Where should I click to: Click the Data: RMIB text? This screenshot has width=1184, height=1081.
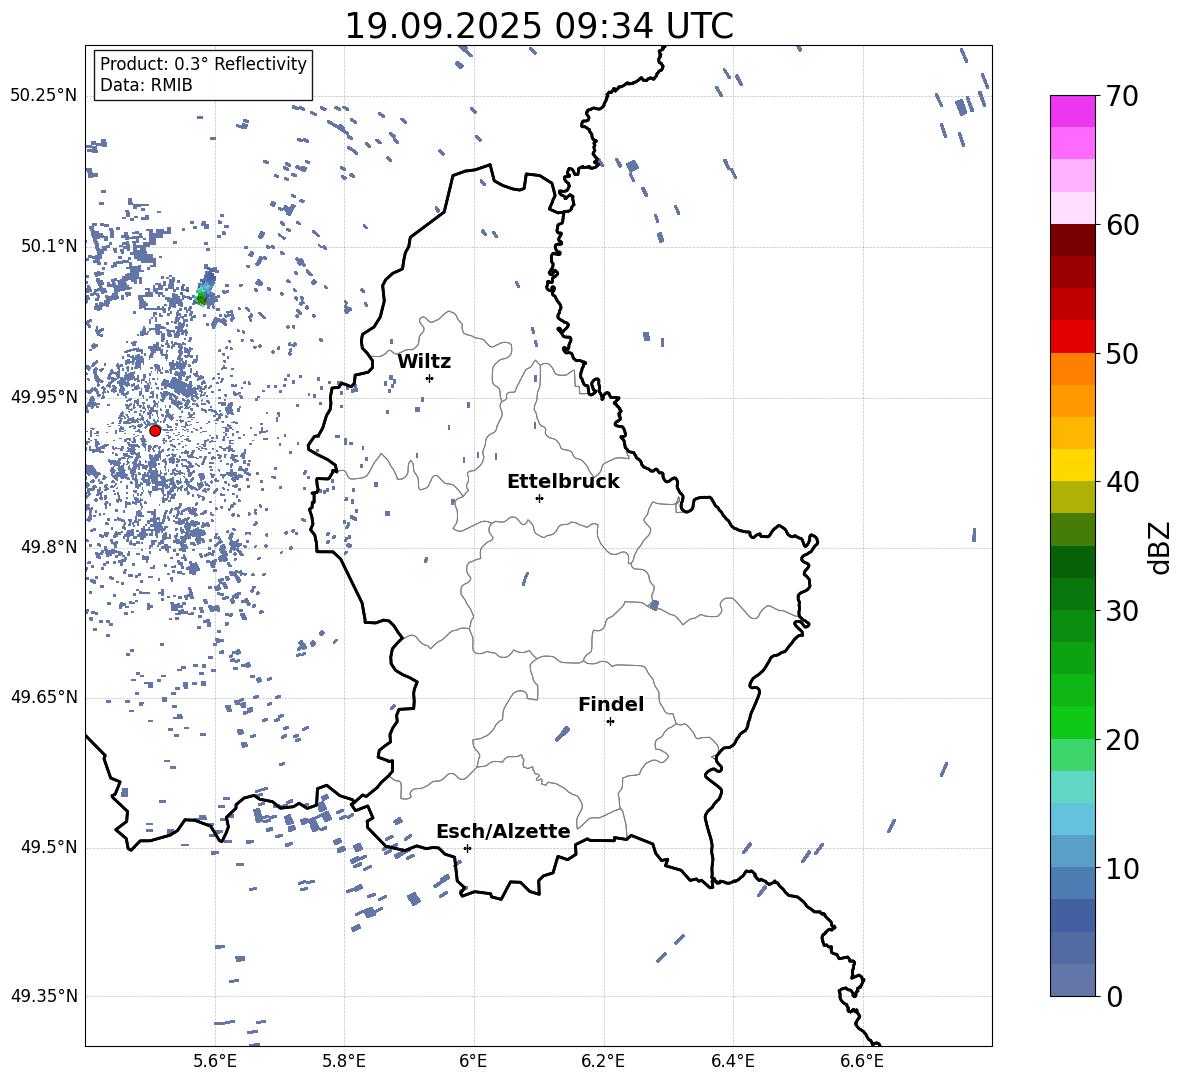point(146,85)
